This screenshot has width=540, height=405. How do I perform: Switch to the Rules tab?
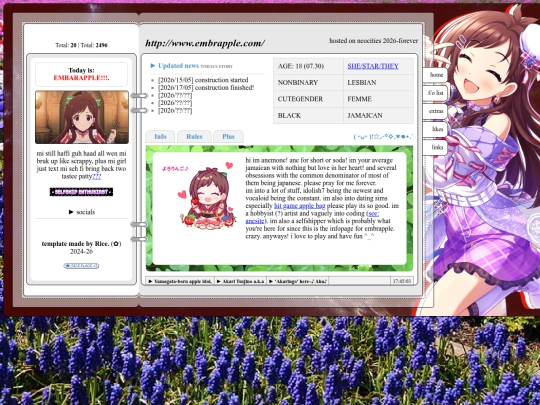tap(194, 137)
